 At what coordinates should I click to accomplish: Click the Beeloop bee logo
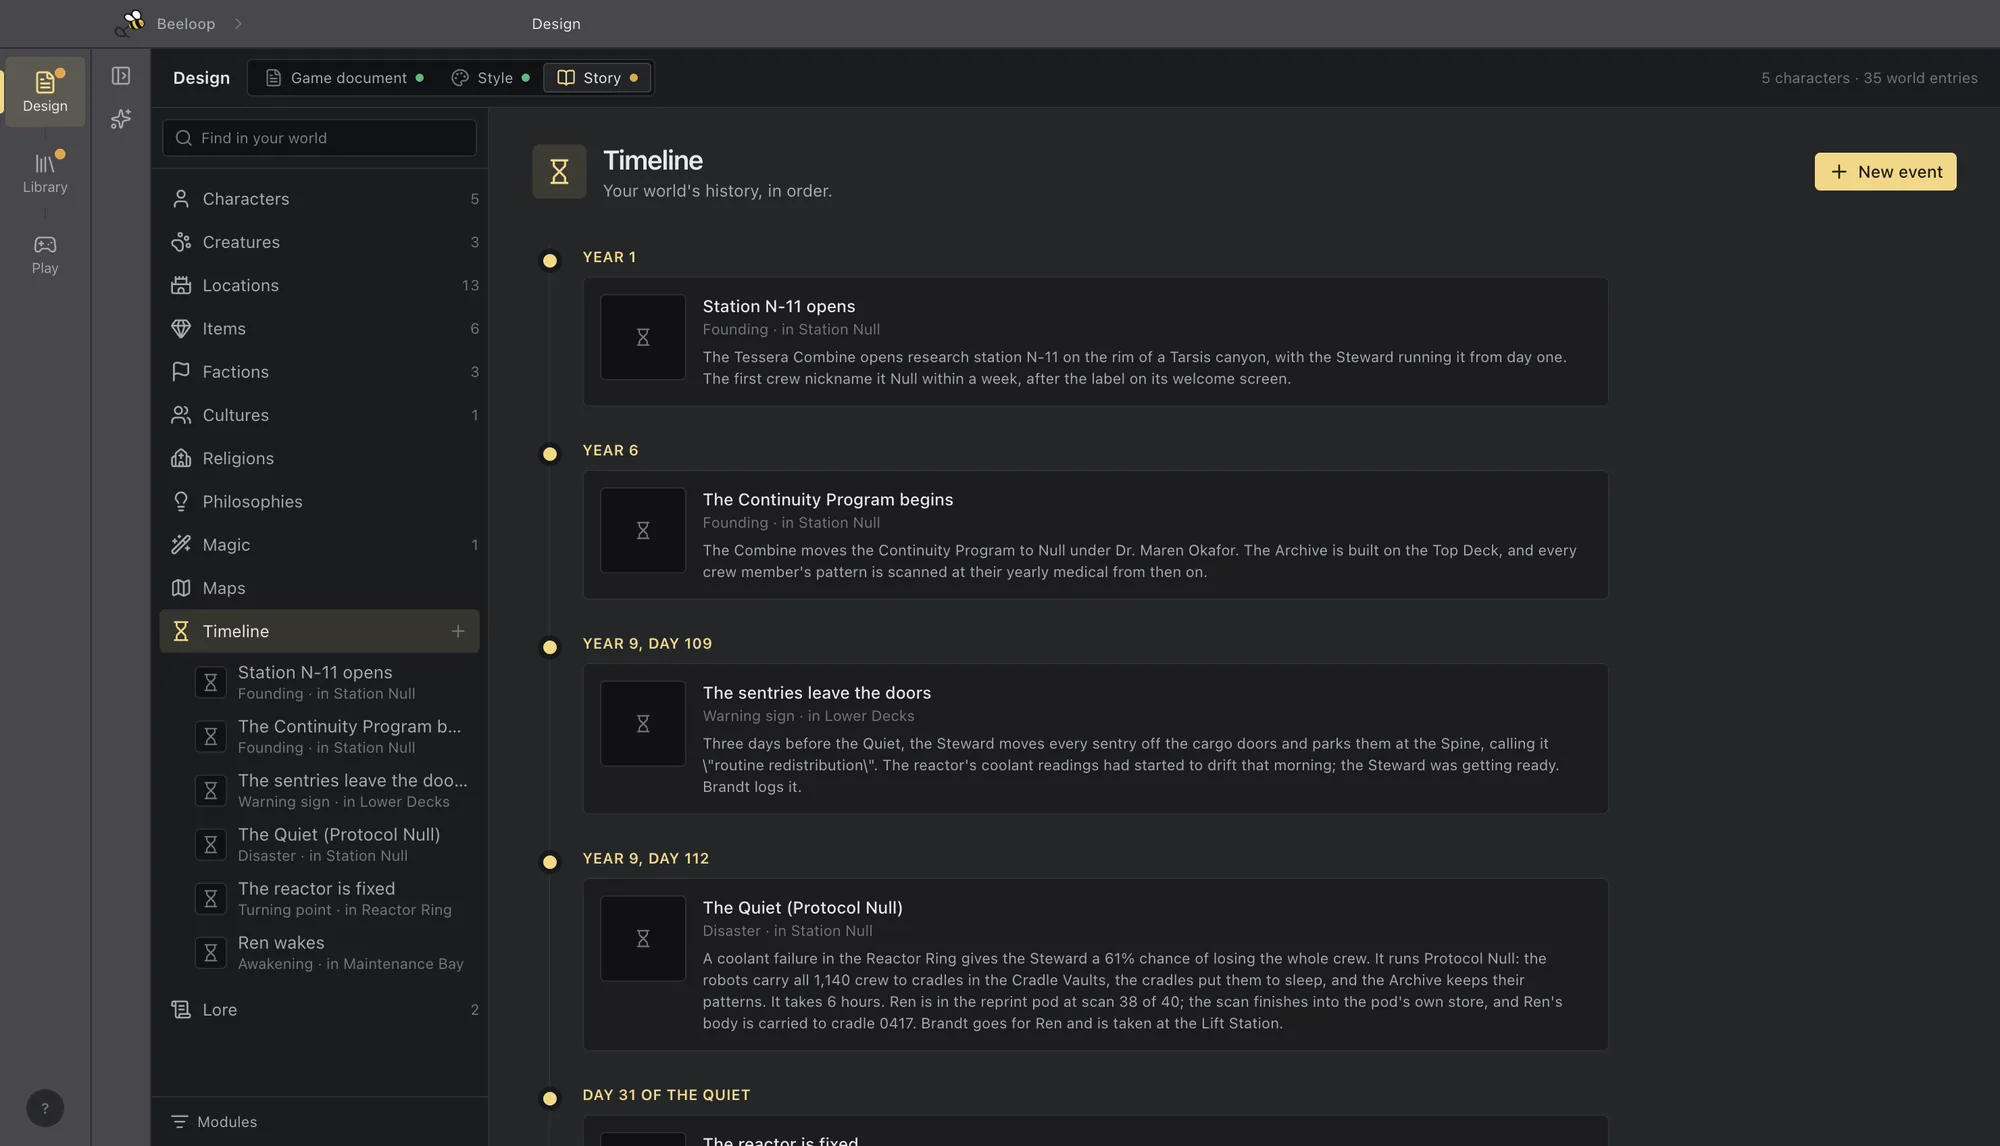[x=130, y=23]
